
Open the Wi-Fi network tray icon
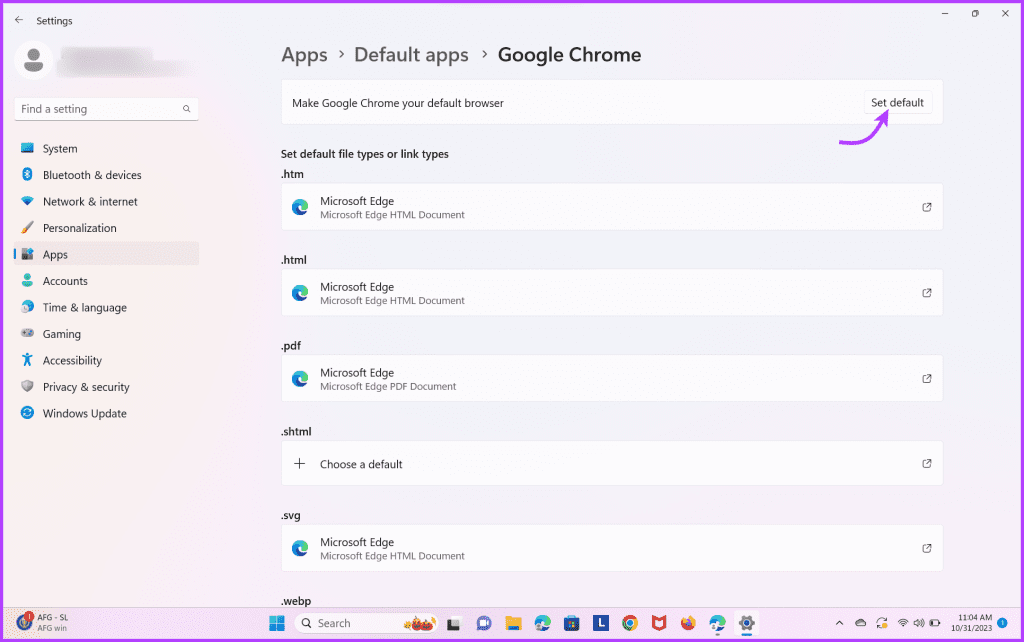903,623
